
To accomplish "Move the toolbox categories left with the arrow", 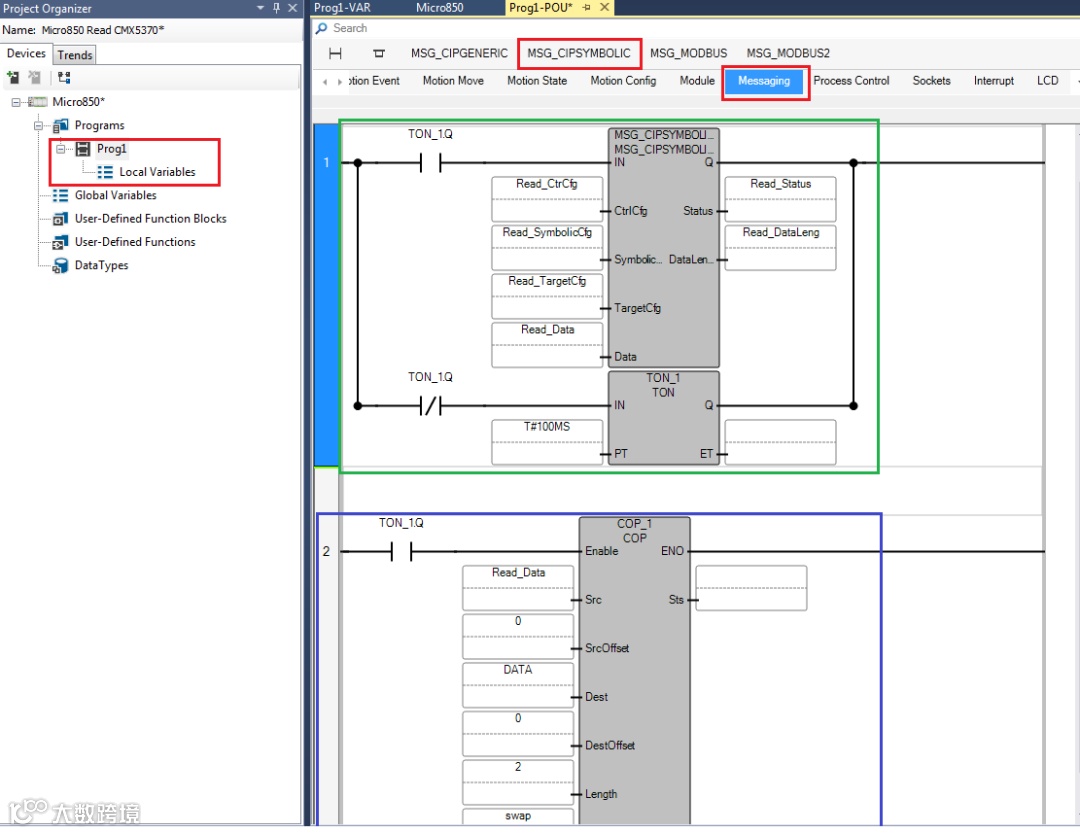I will pos(325,82).
